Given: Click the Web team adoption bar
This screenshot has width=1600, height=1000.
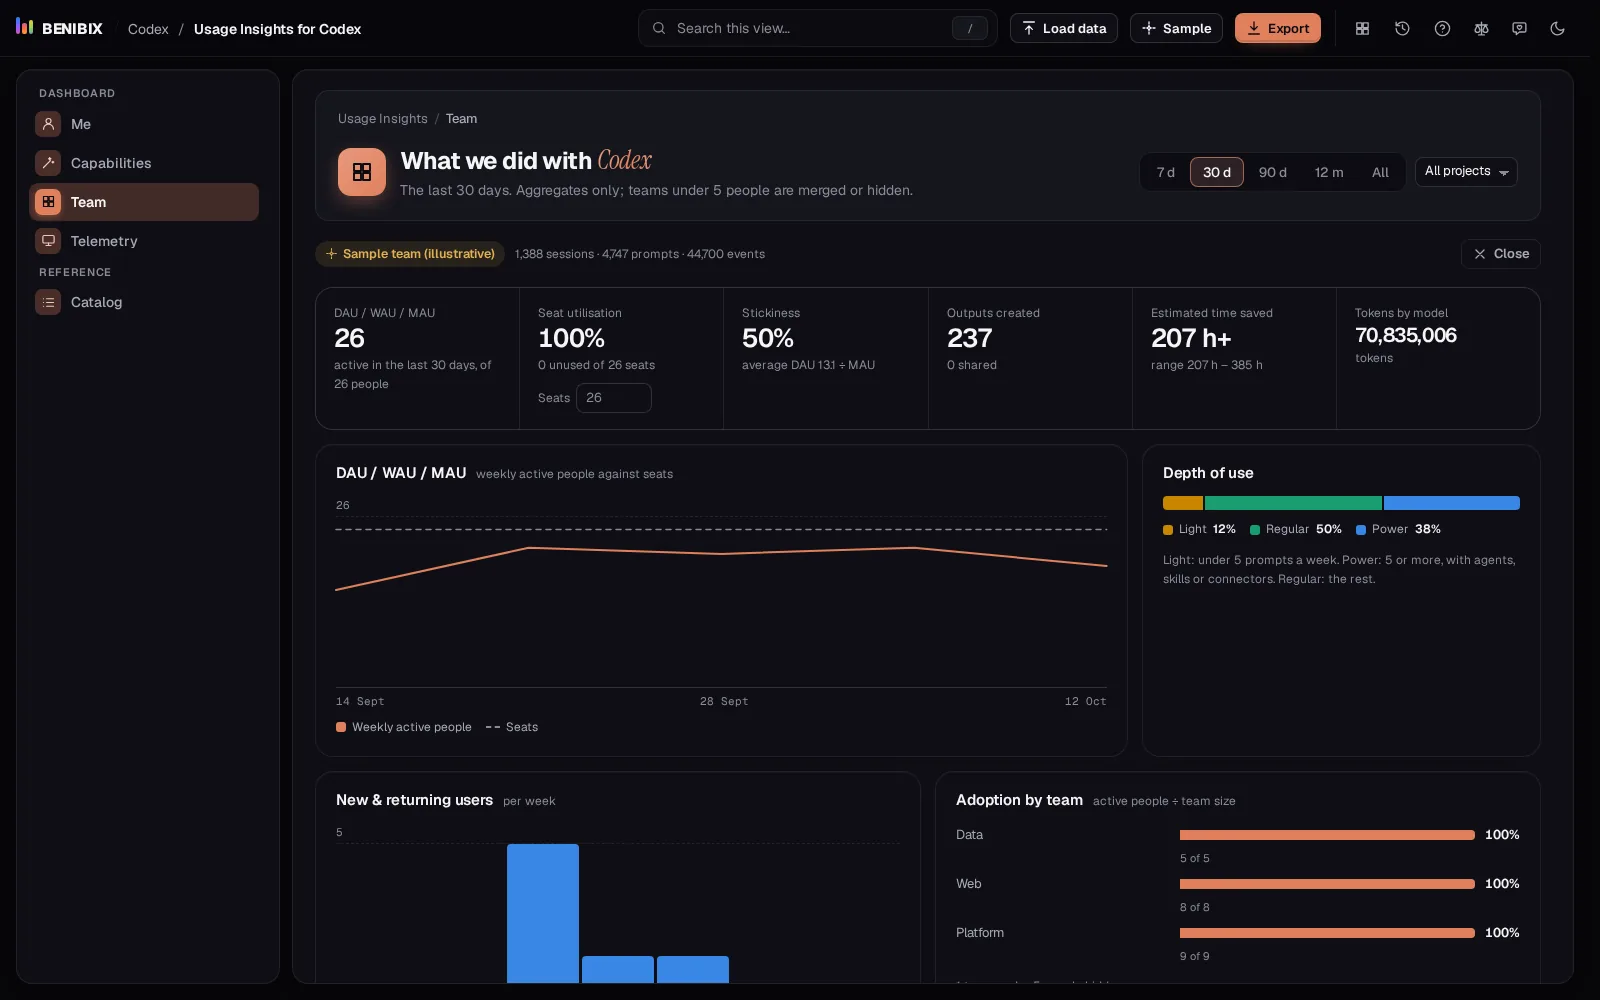Looking at the screenshot, I should [1327, 884].
